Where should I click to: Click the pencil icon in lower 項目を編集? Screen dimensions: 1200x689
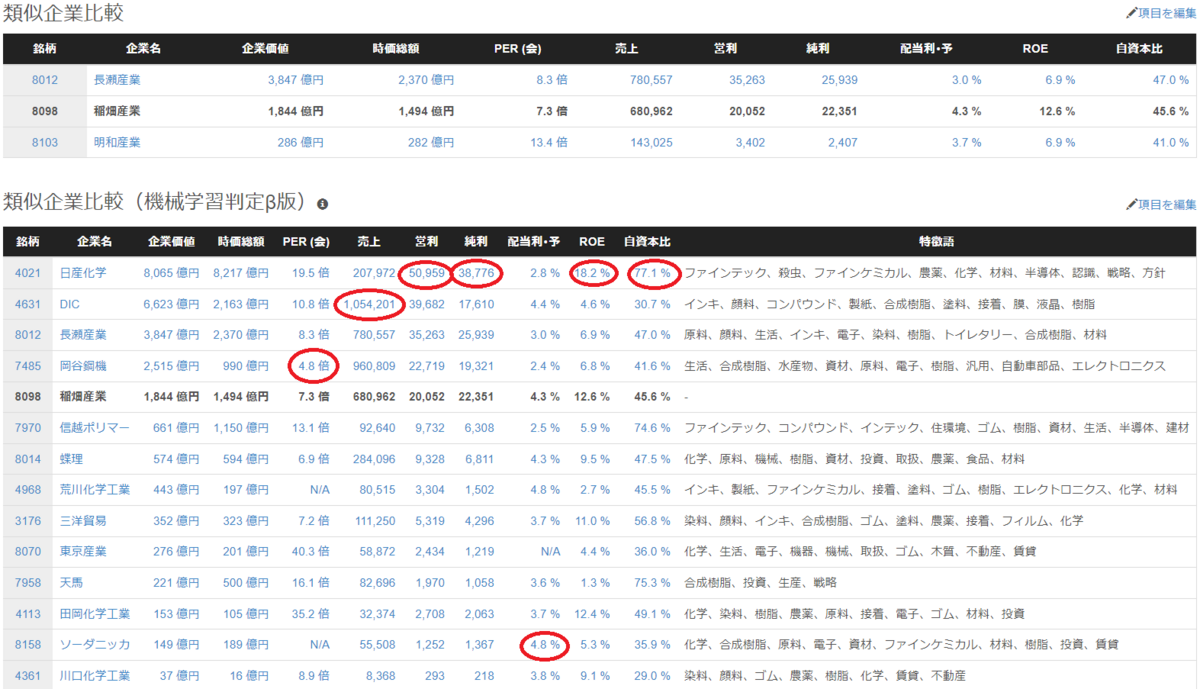pyautogui.click(x=1131, y=204)
